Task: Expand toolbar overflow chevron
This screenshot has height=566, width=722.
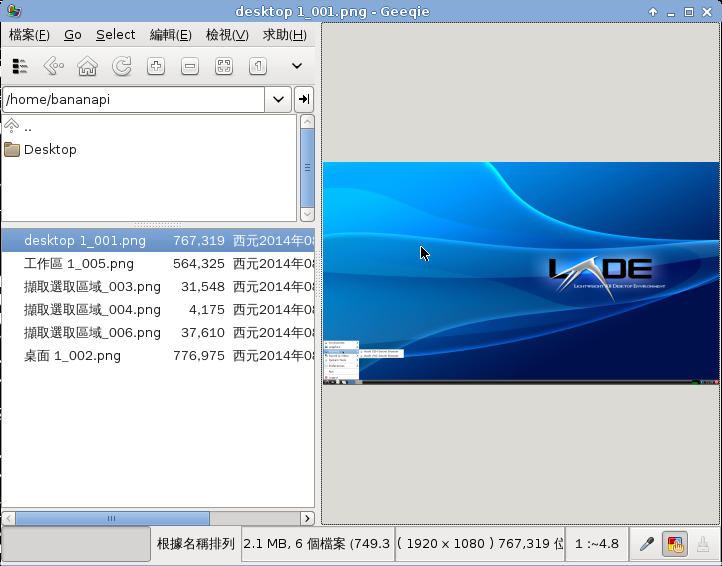Action: [x=297, y=66]
